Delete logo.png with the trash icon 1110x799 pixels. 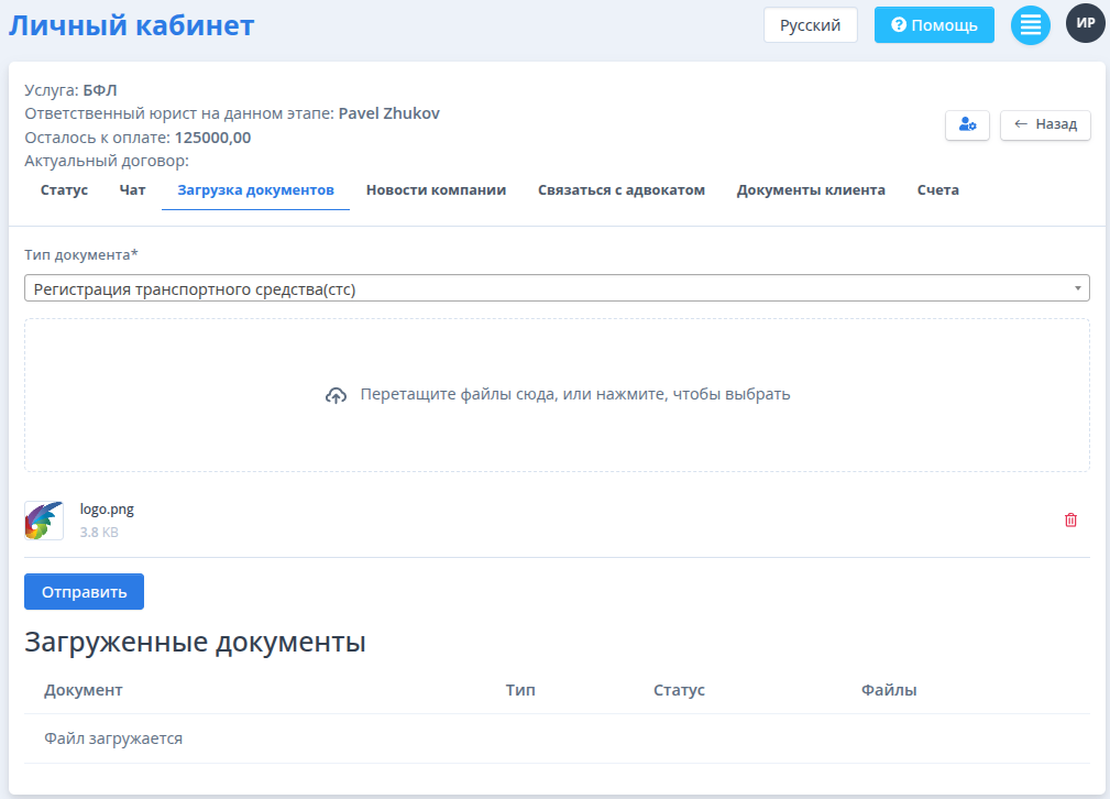point(1070,519)
